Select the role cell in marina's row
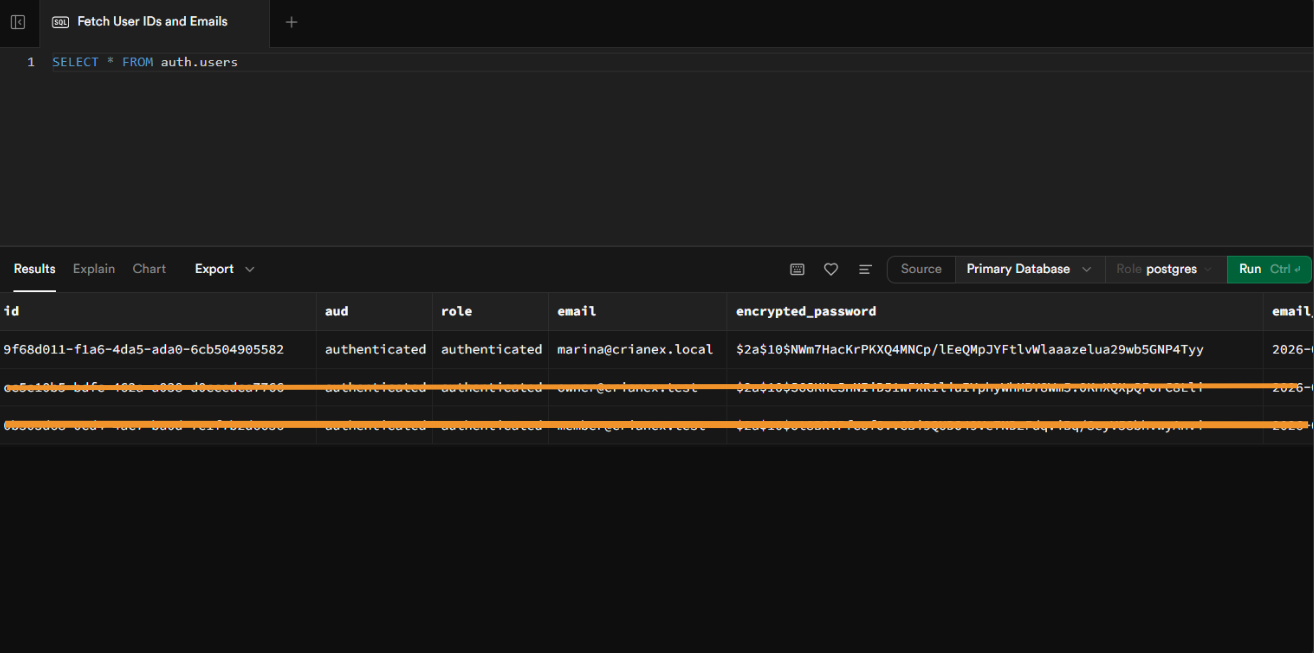The width and height of the screenshot is (1314, 653). (x=490, y=349)
